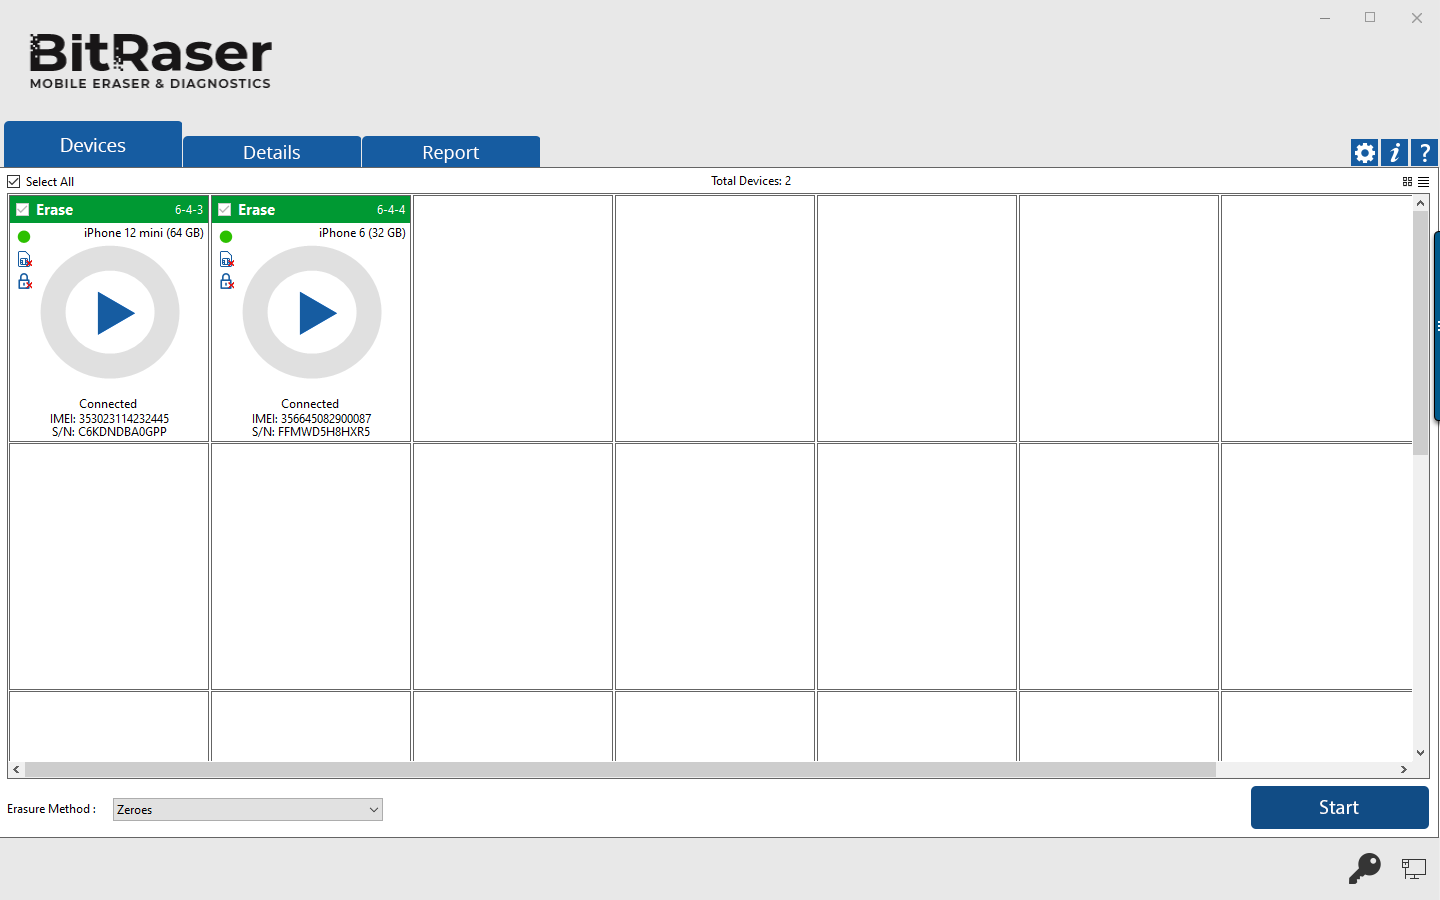
Task: Click the Erasure Method label
Action: pyautogui.click(x=51, y=809)
